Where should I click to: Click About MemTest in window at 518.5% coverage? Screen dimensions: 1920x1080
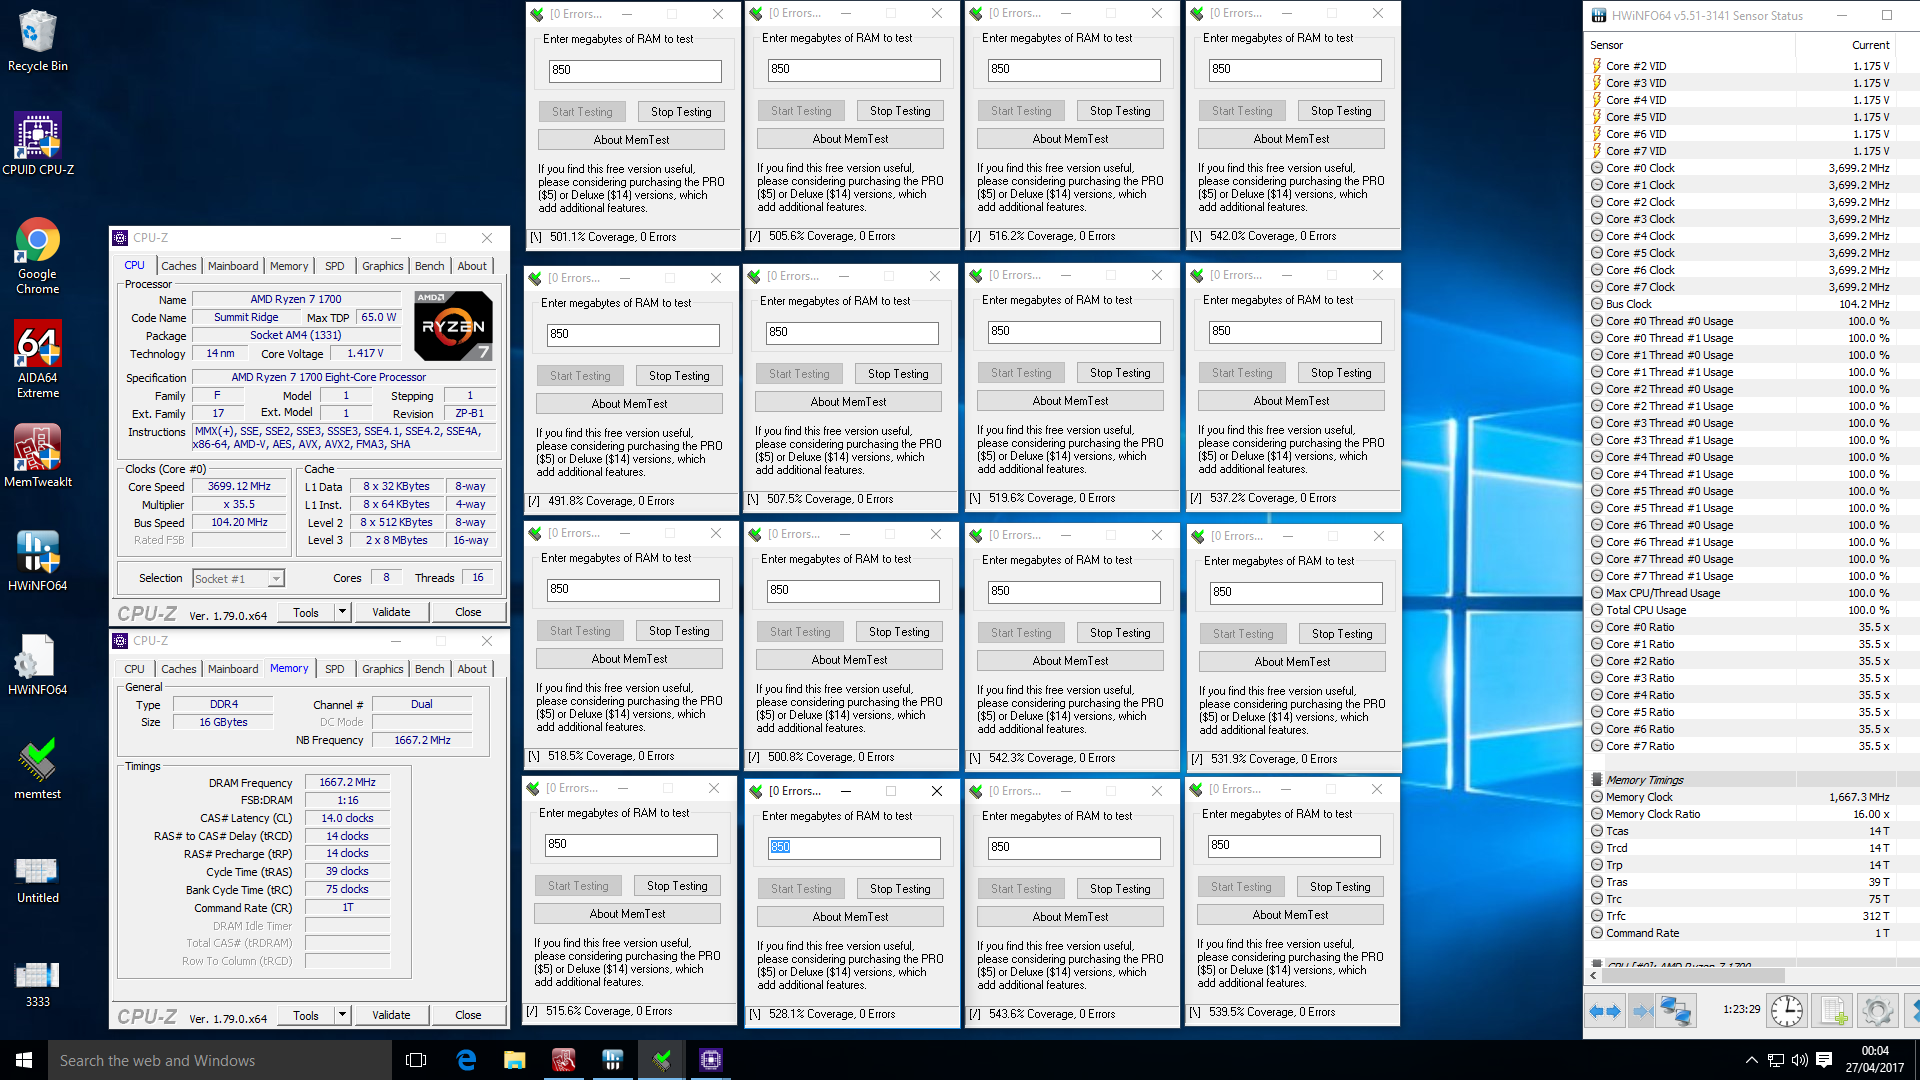(629, 659)
